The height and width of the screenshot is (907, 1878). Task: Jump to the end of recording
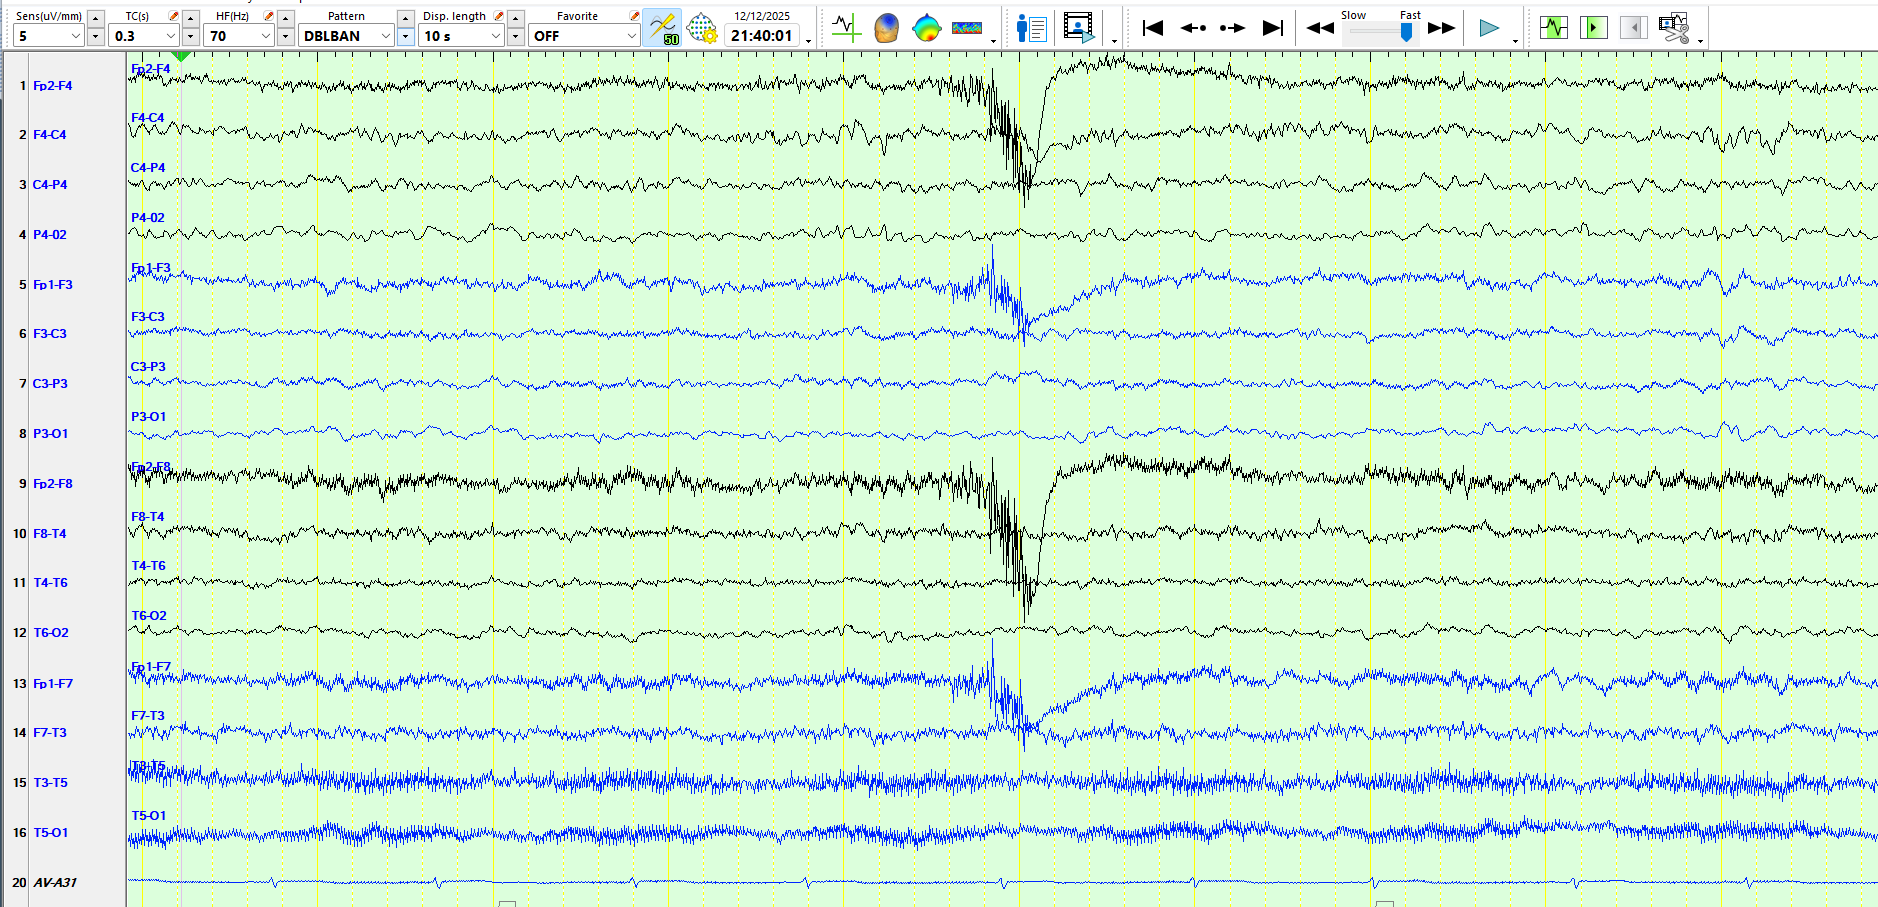point(1273,28)
